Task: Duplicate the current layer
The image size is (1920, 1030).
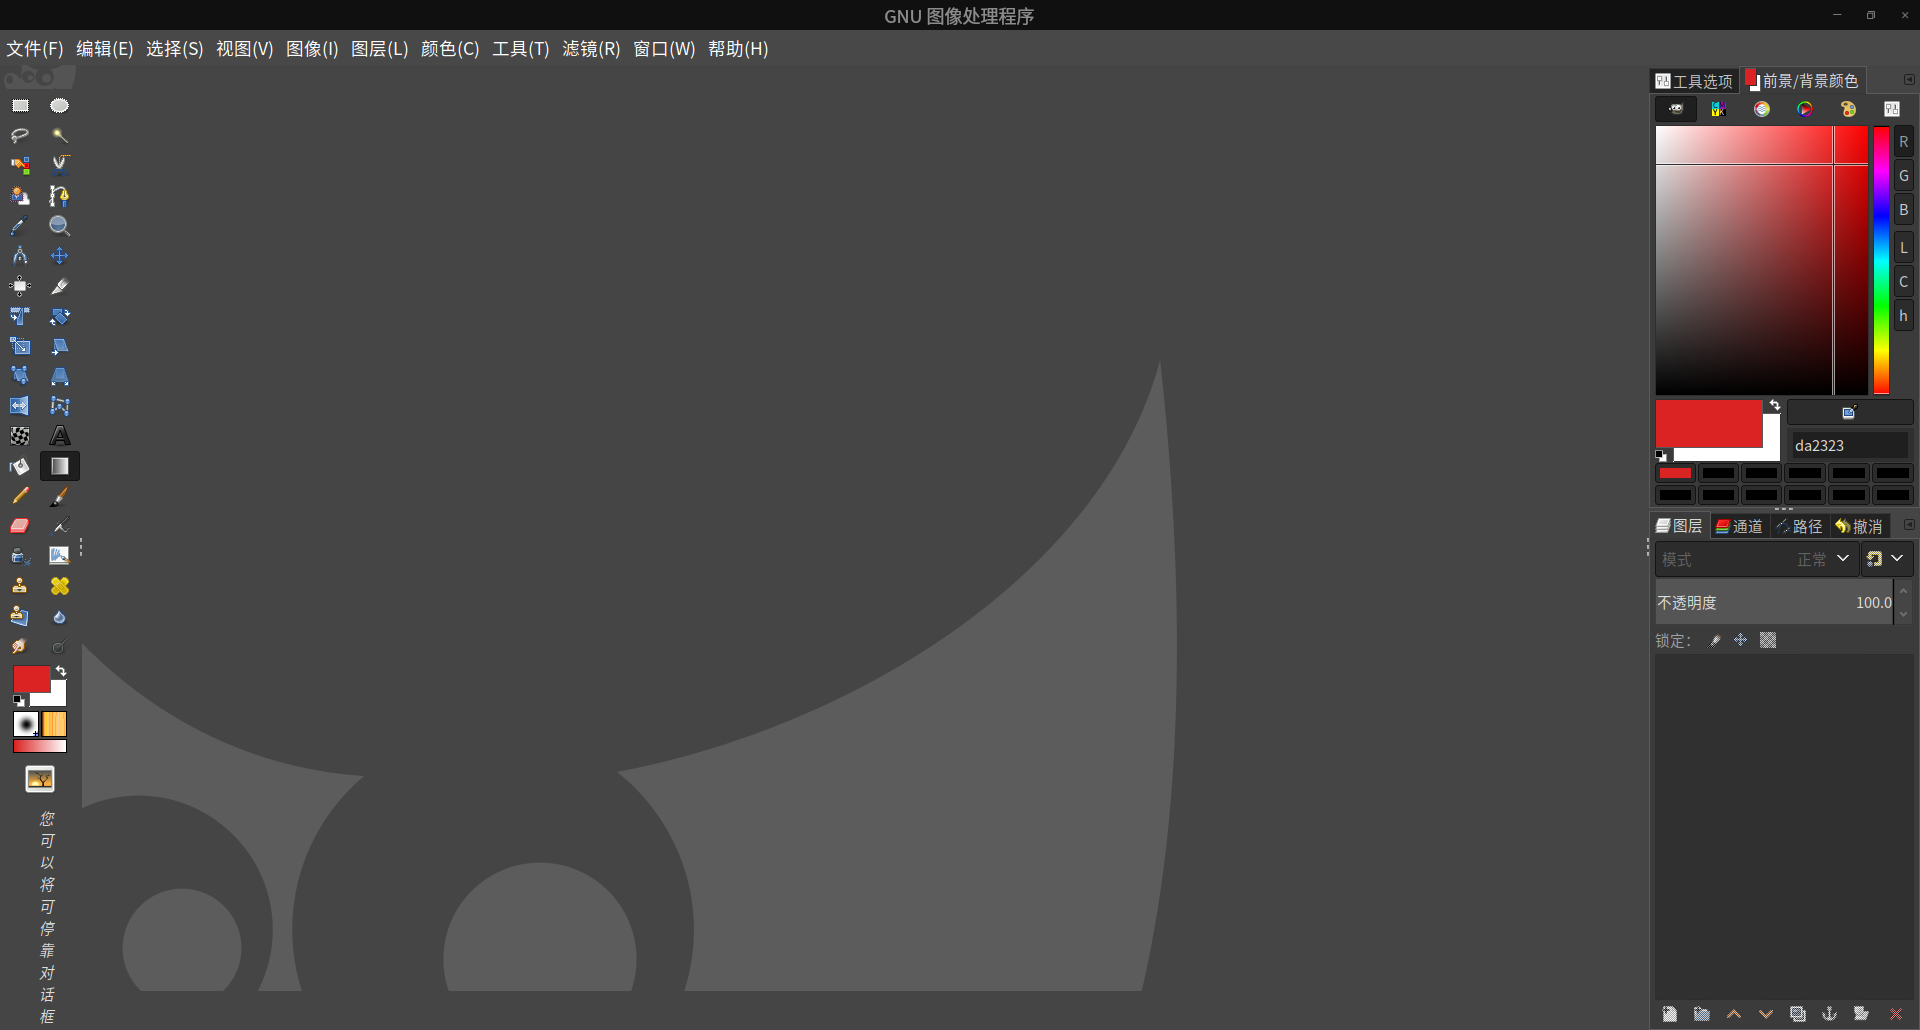Action: click(1798, 1014)
